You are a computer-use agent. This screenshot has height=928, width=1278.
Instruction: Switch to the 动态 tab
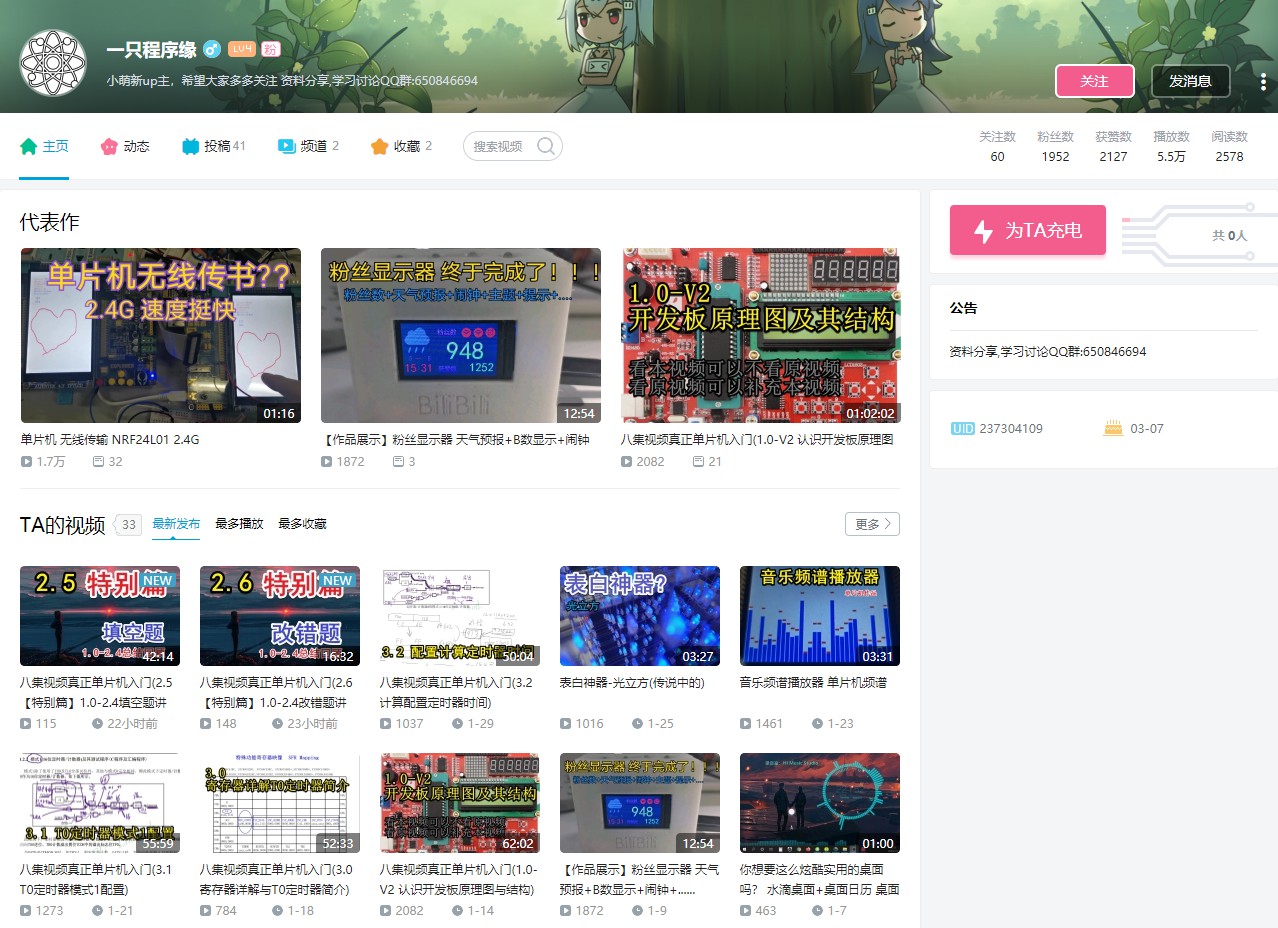(125, 146)
